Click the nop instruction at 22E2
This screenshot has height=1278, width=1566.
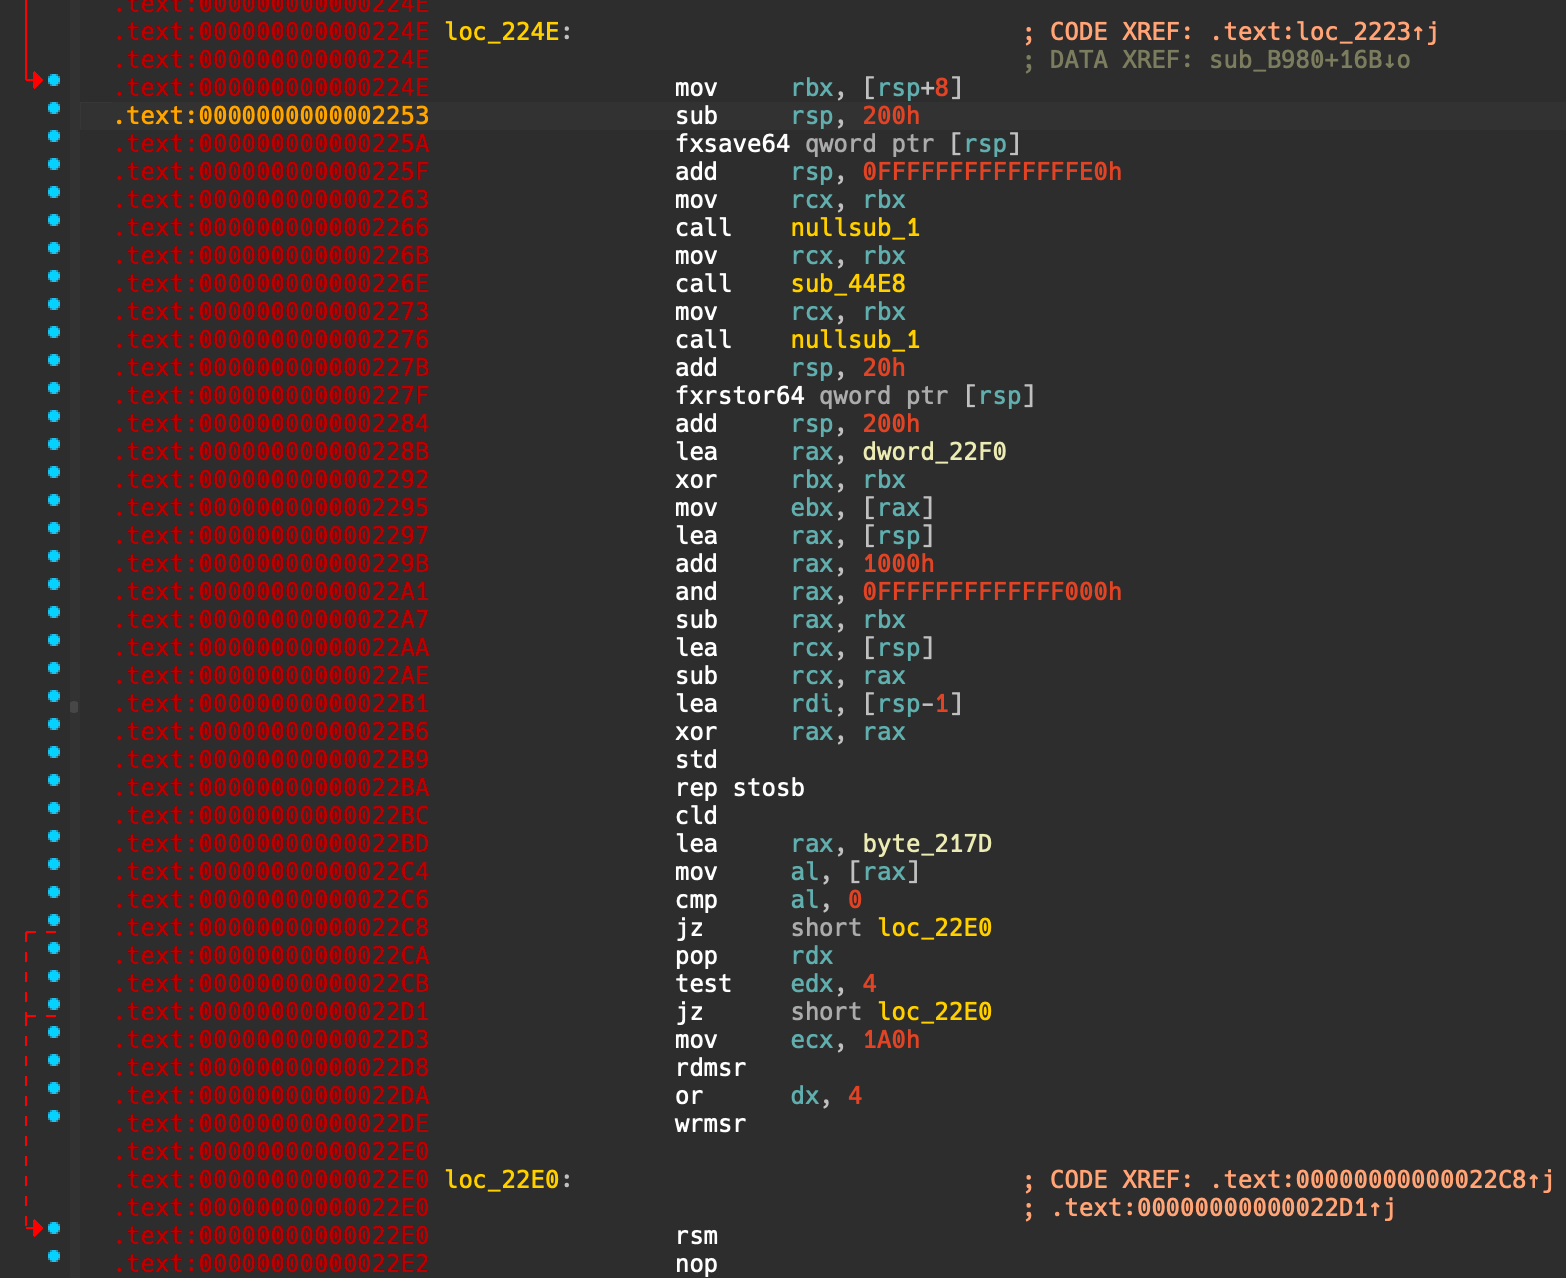(696, 1264)
